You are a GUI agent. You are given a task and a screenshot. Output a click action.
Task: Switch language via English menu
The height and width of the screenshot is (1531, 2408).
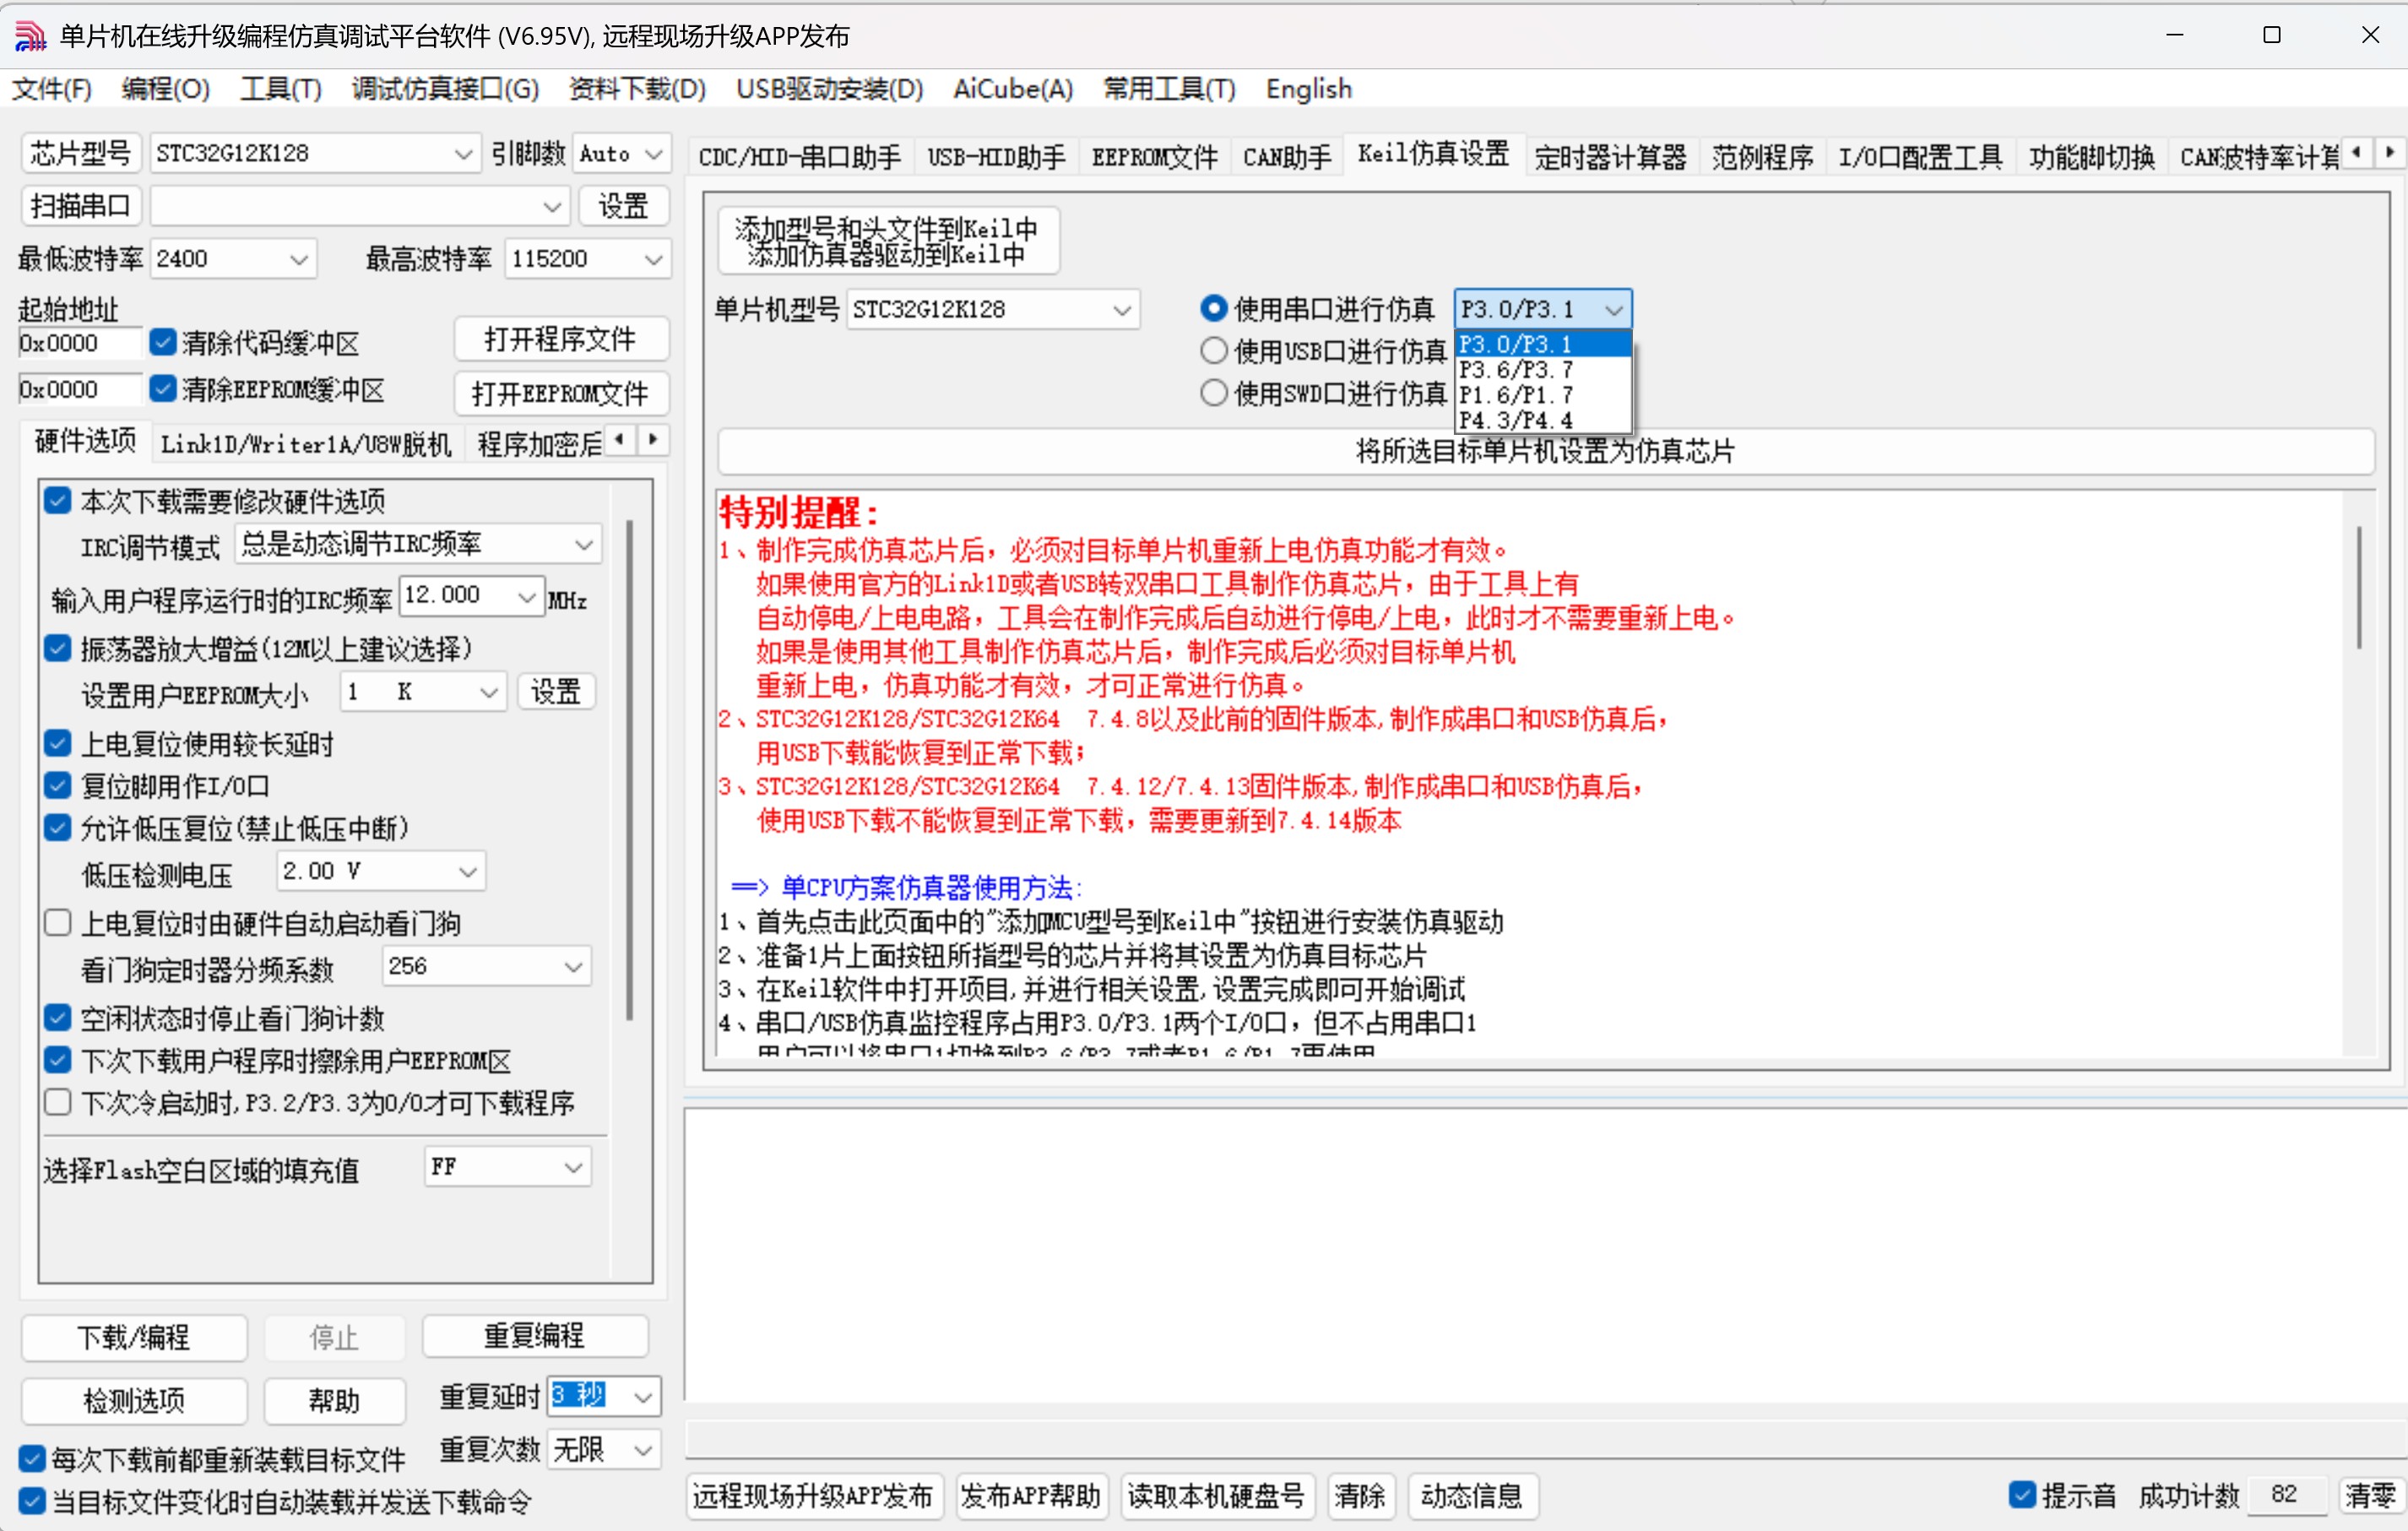coord(1308,89)
